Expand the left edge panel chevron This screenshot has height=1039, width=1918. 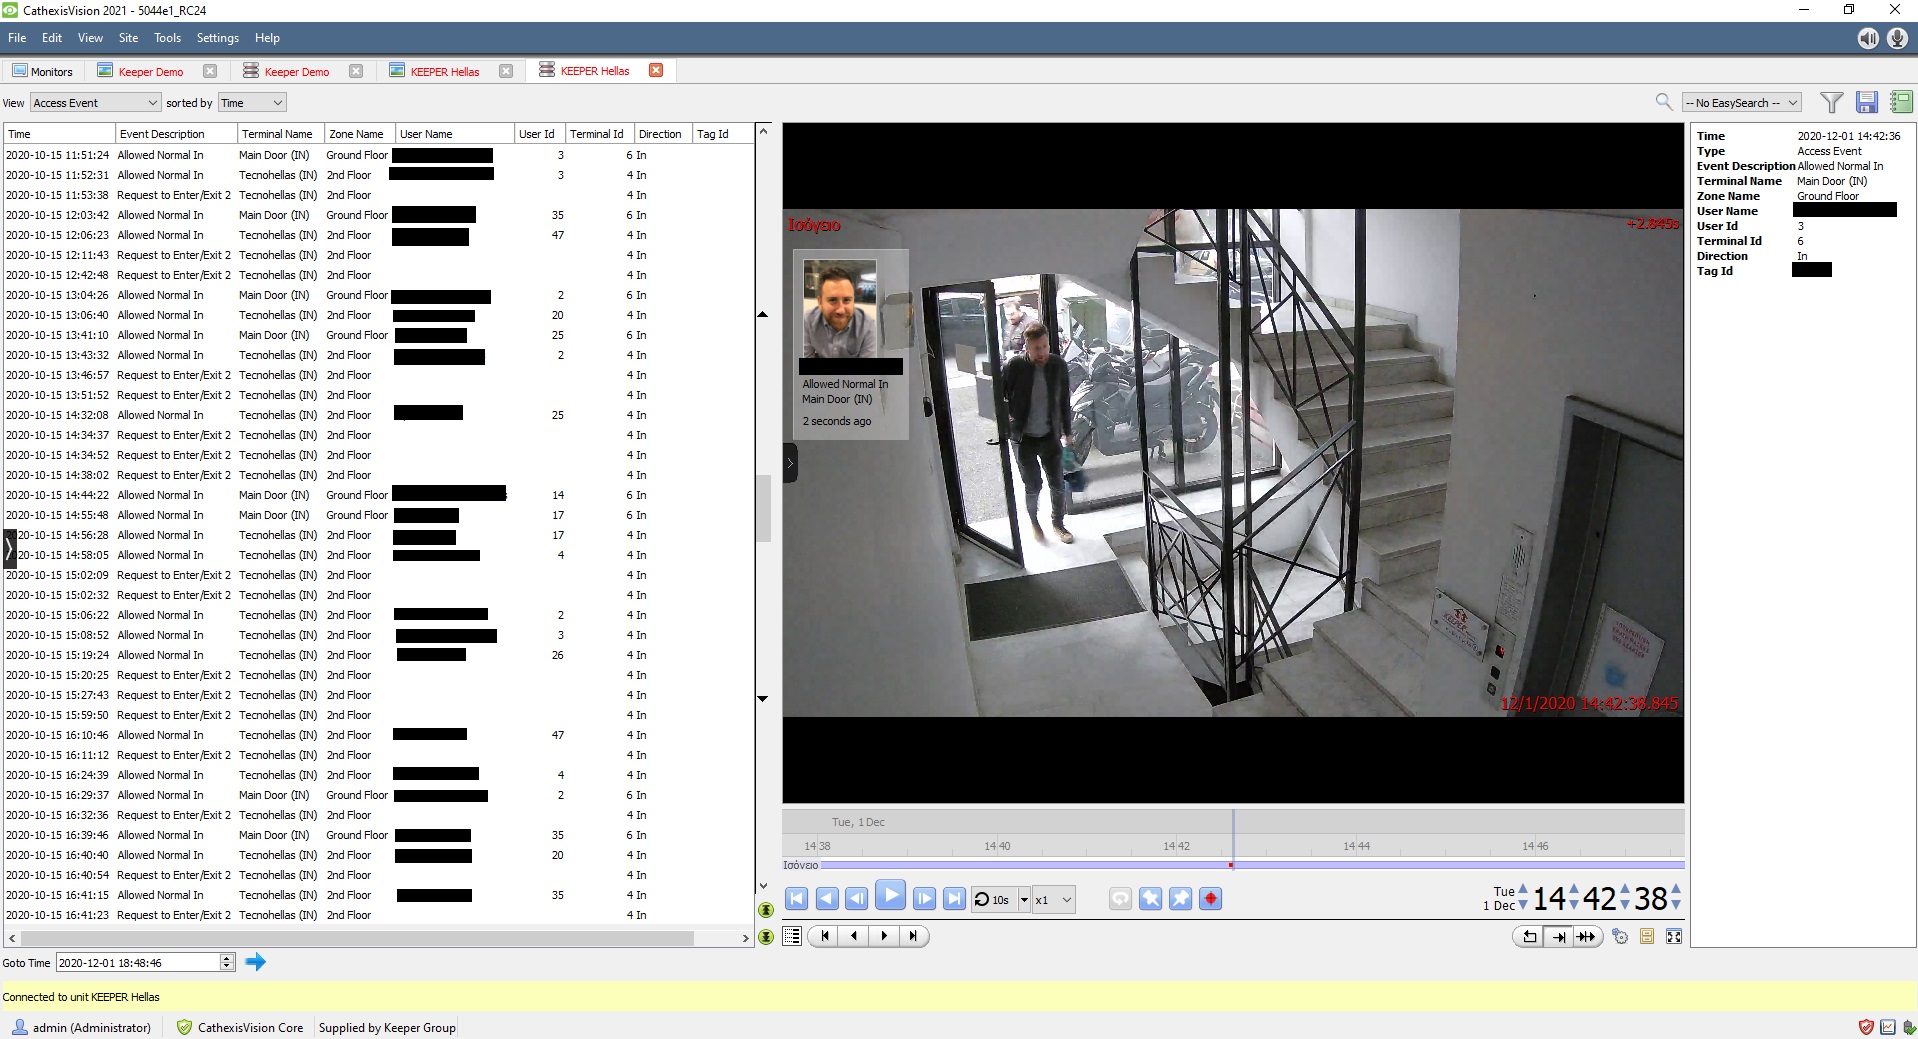pyautogui.click(x=9, y=548)
